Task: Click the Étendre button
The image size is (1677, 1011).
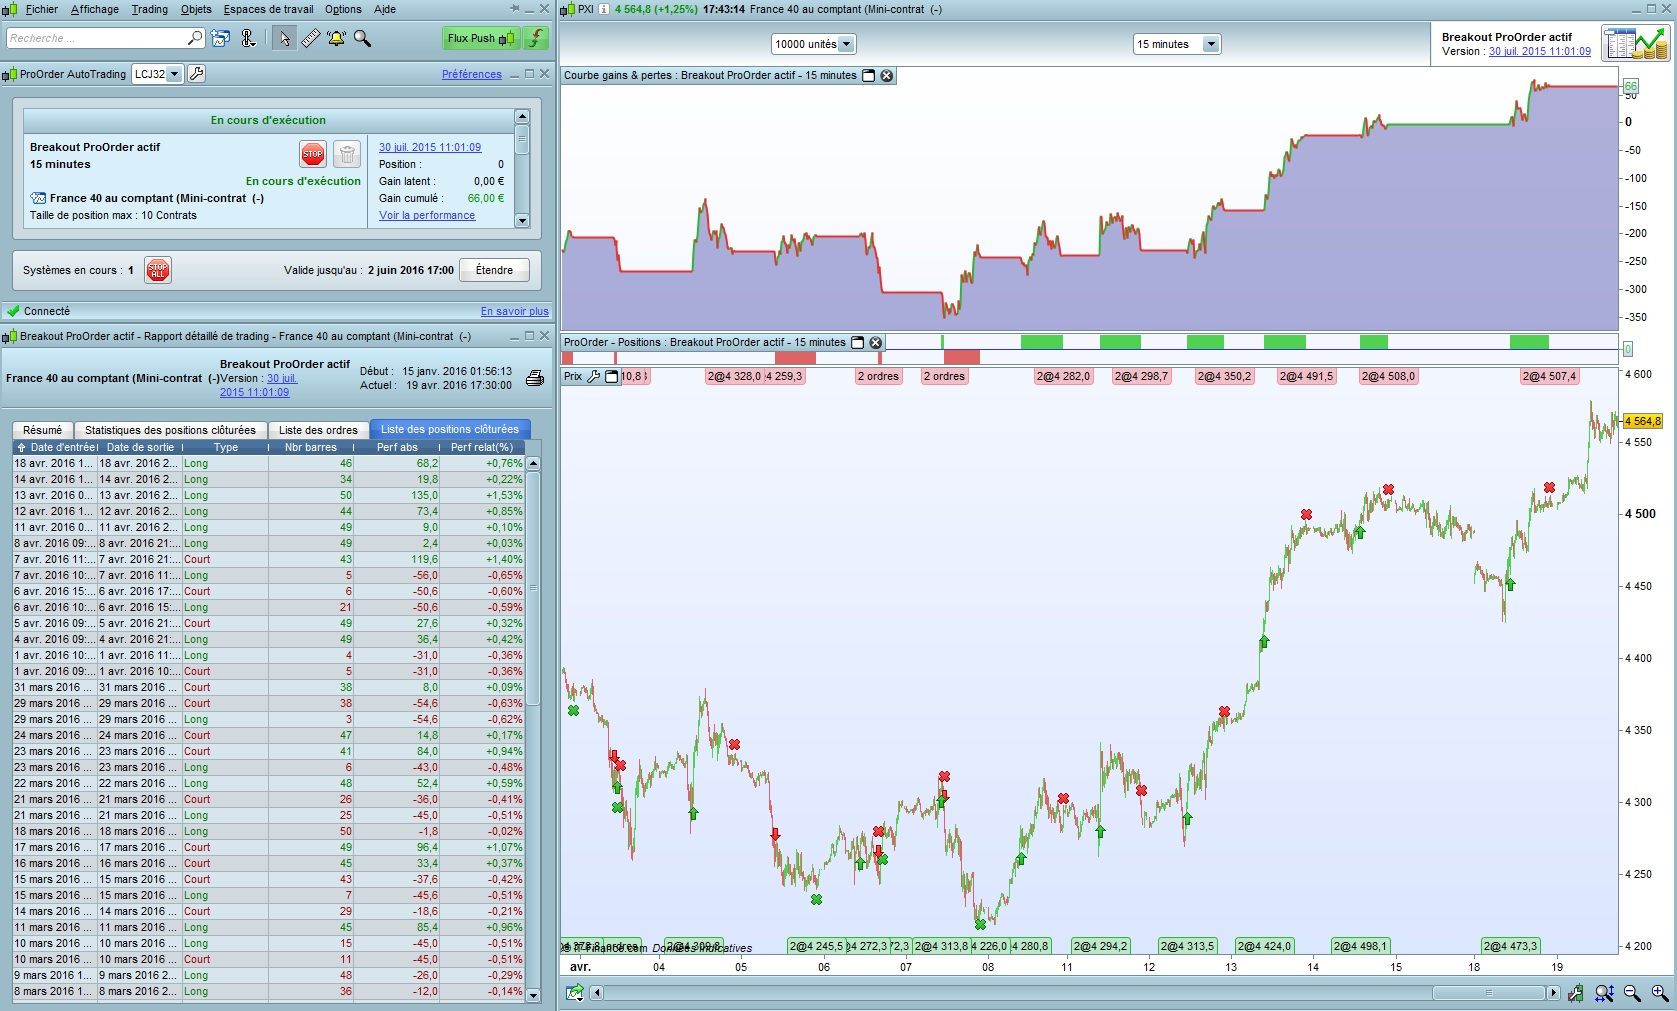Action: [494, 270]
